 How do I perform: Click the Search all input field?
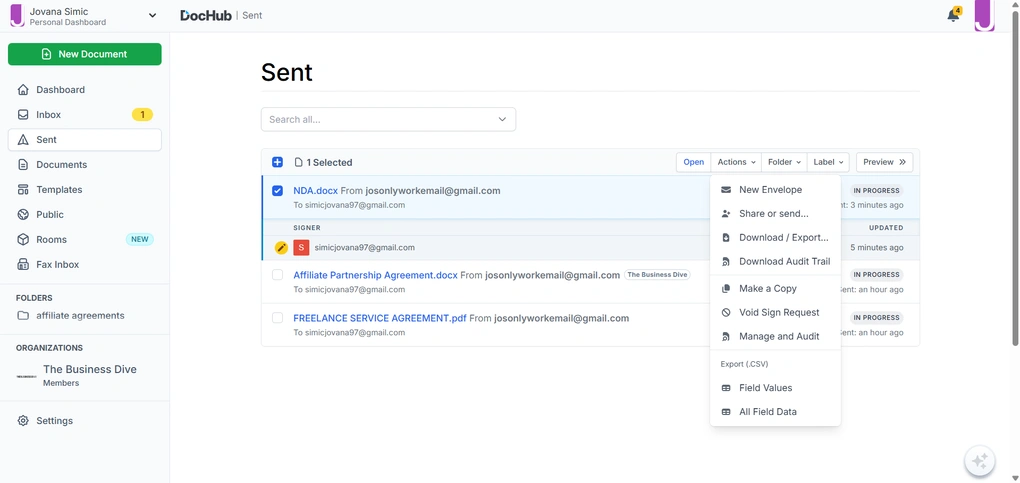click(380, 120)
